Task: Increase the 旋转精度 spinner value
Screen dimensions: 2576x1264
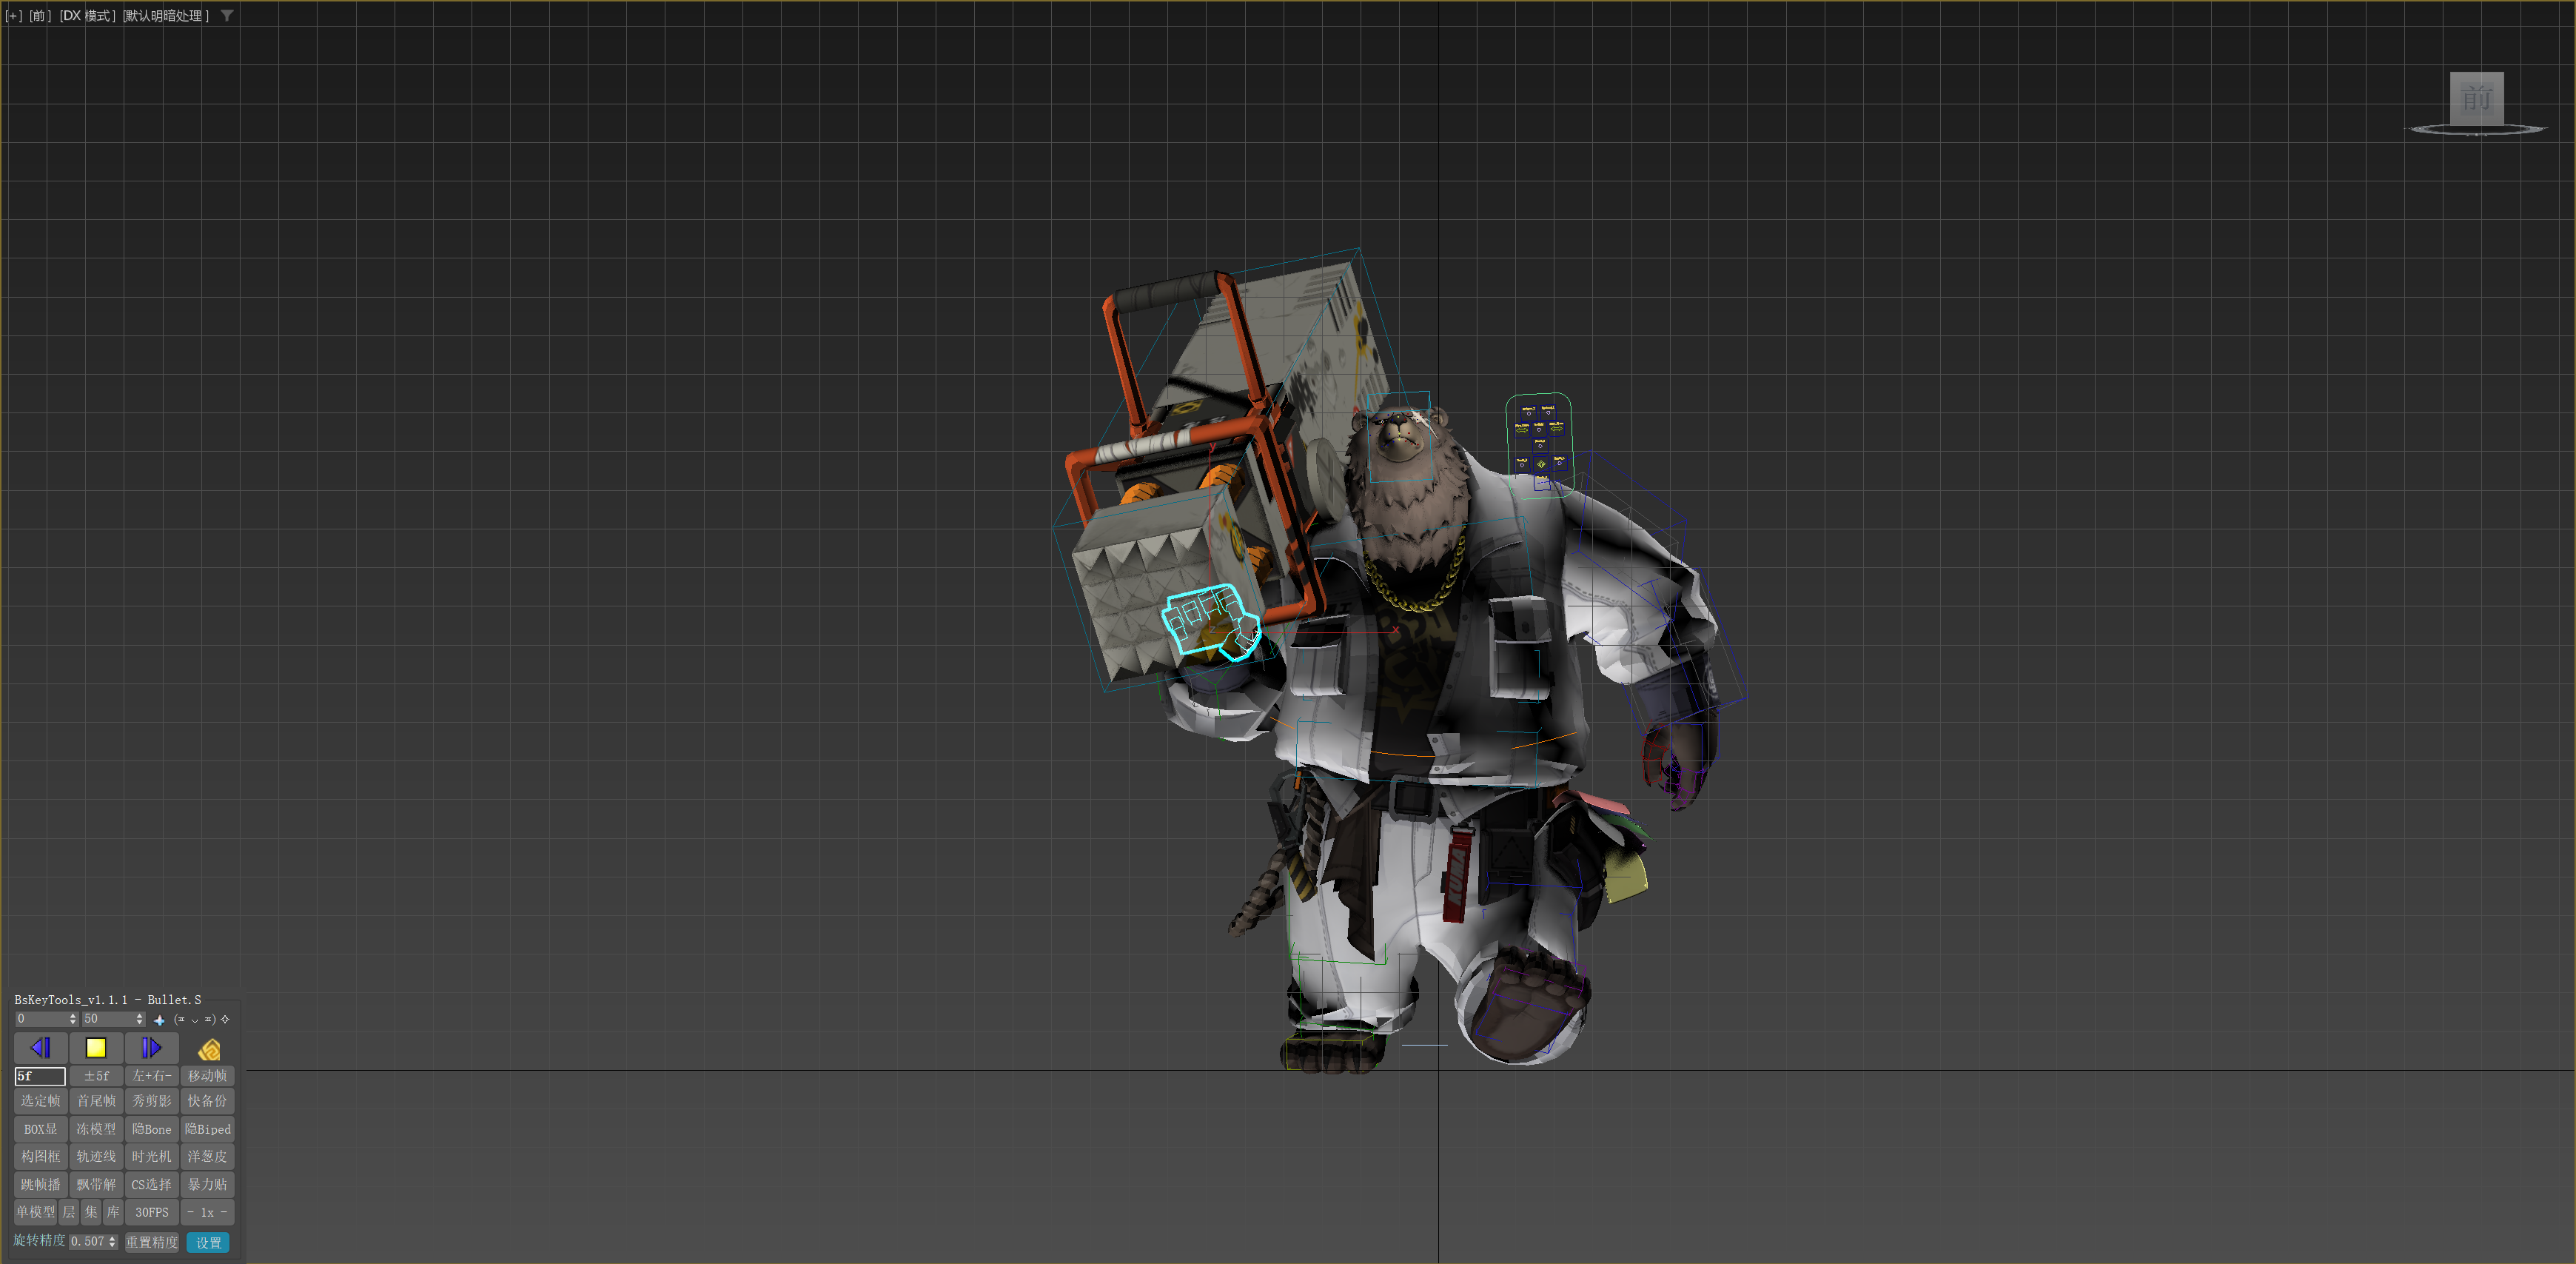Action: (x=113, y=1238)
